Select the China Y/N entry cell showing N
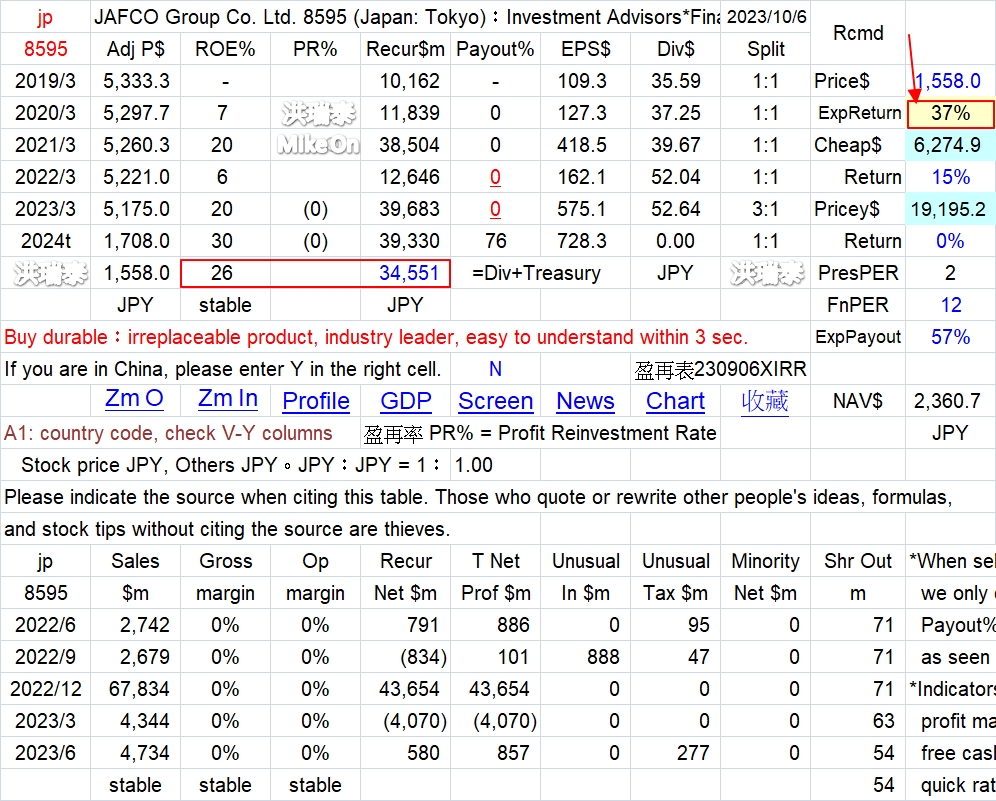Viewport: 996px width, 801px height. (495, 369)
